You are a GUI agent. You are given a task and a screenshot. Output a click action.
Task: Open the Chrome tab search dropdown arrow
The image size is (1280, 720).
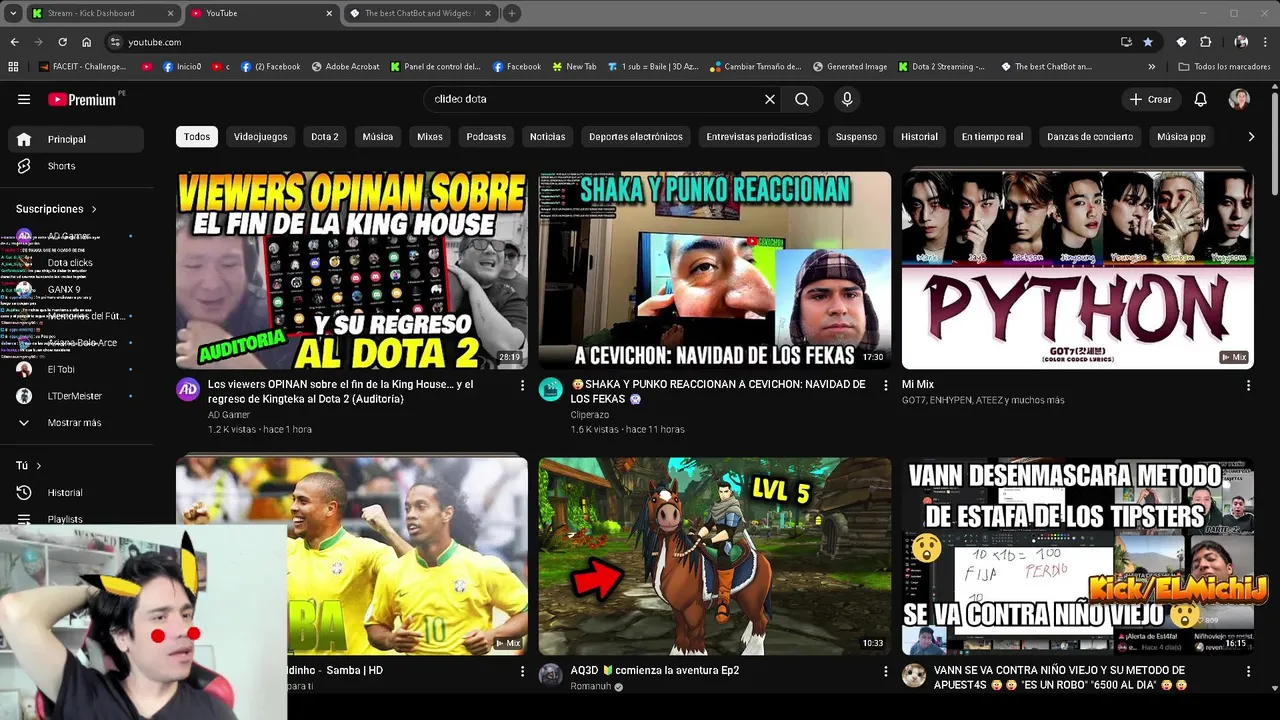[13, 13]
